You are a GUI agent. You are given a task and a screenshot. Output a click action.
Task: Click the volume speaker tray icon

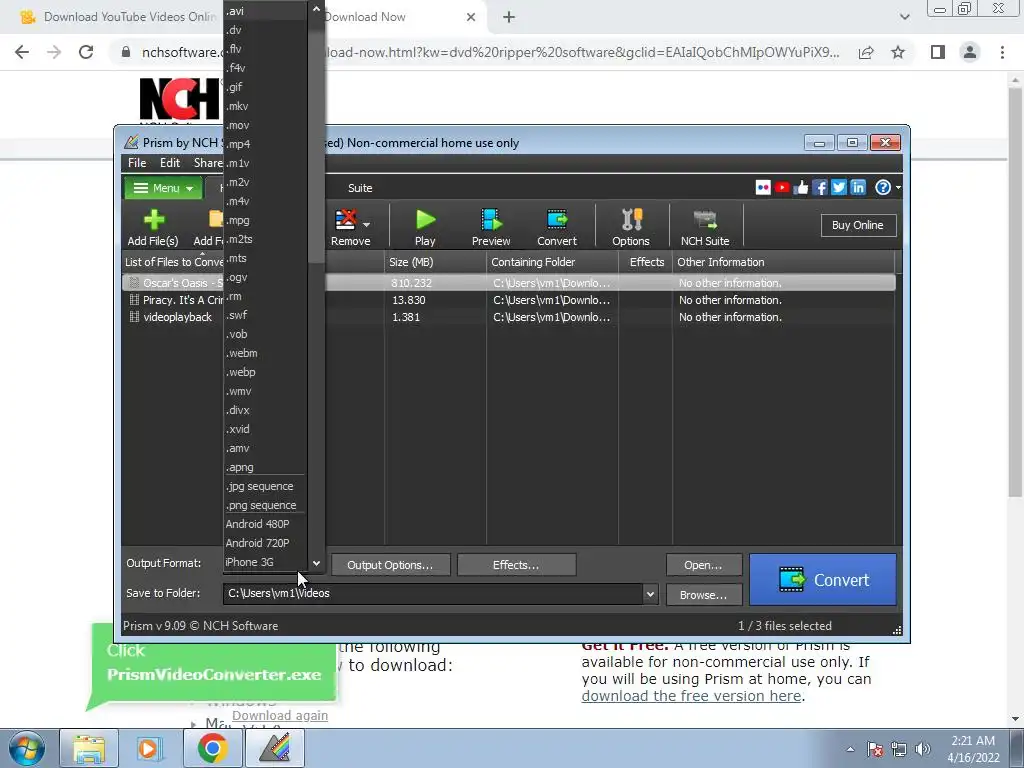click(923, 749)
